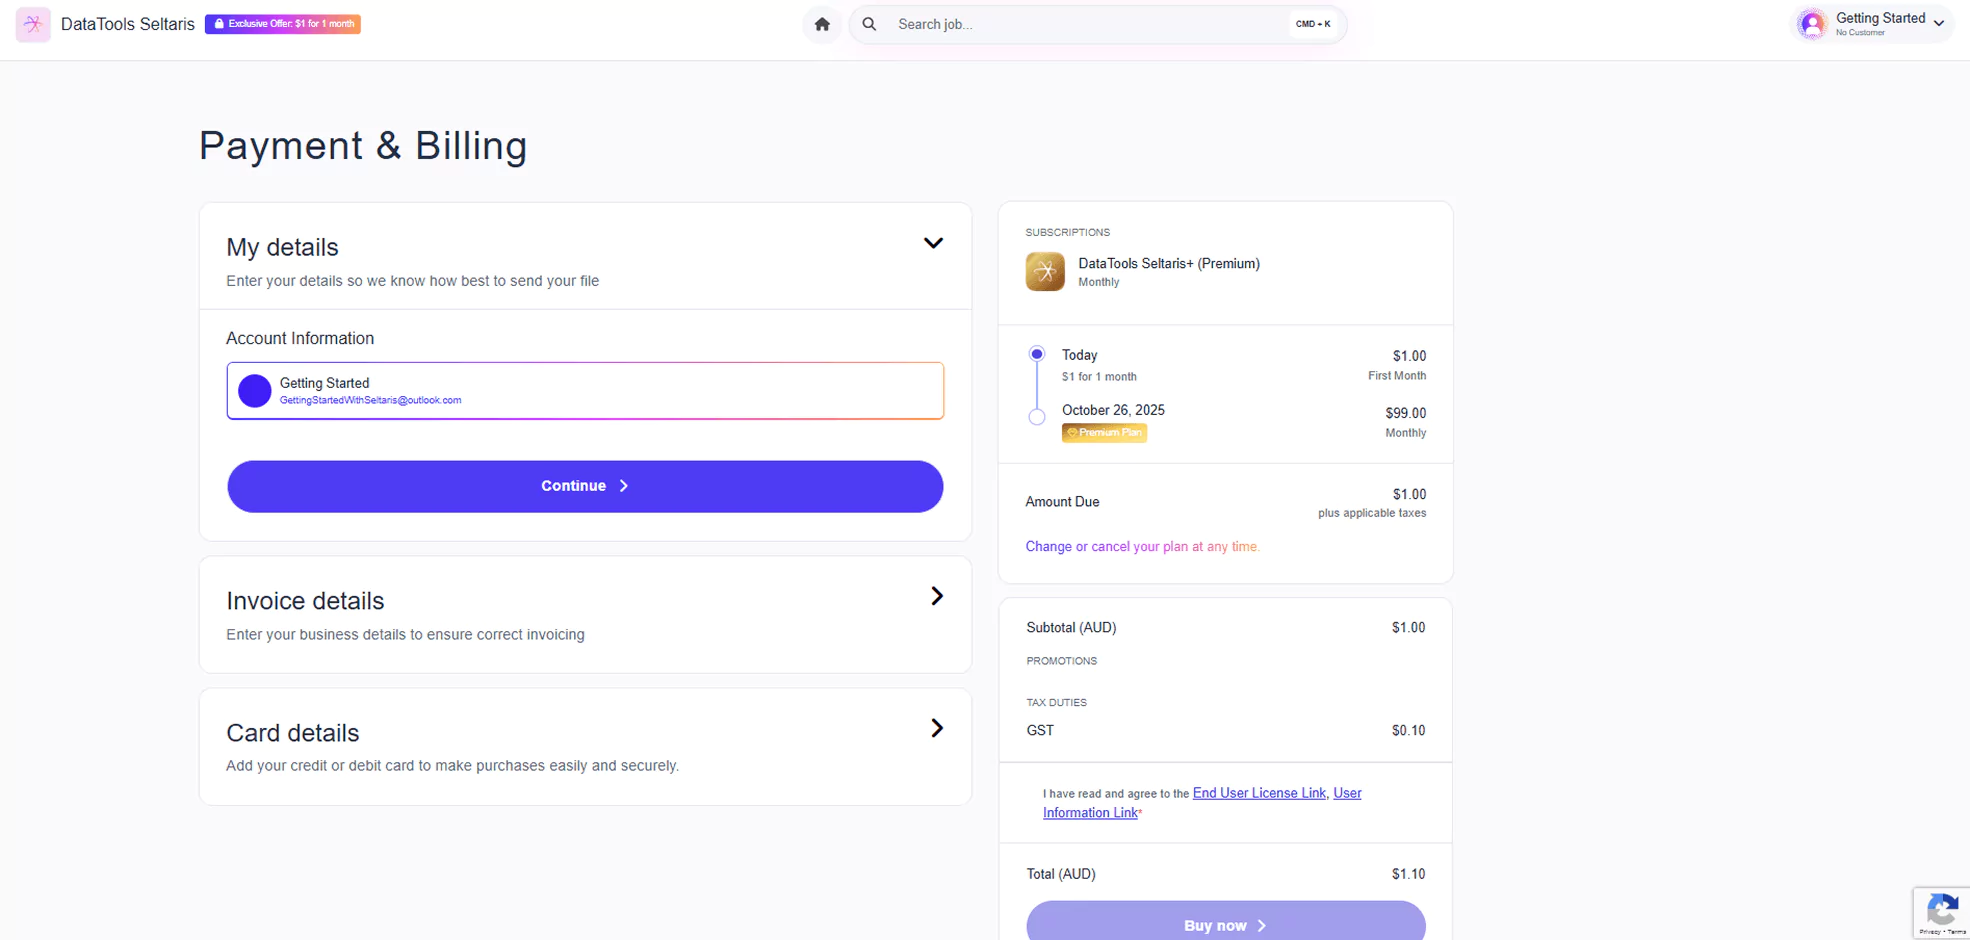The height and width of the screenshot is (940, 1970).
Task: Click the Buy now button
Action: (1225, 924)
